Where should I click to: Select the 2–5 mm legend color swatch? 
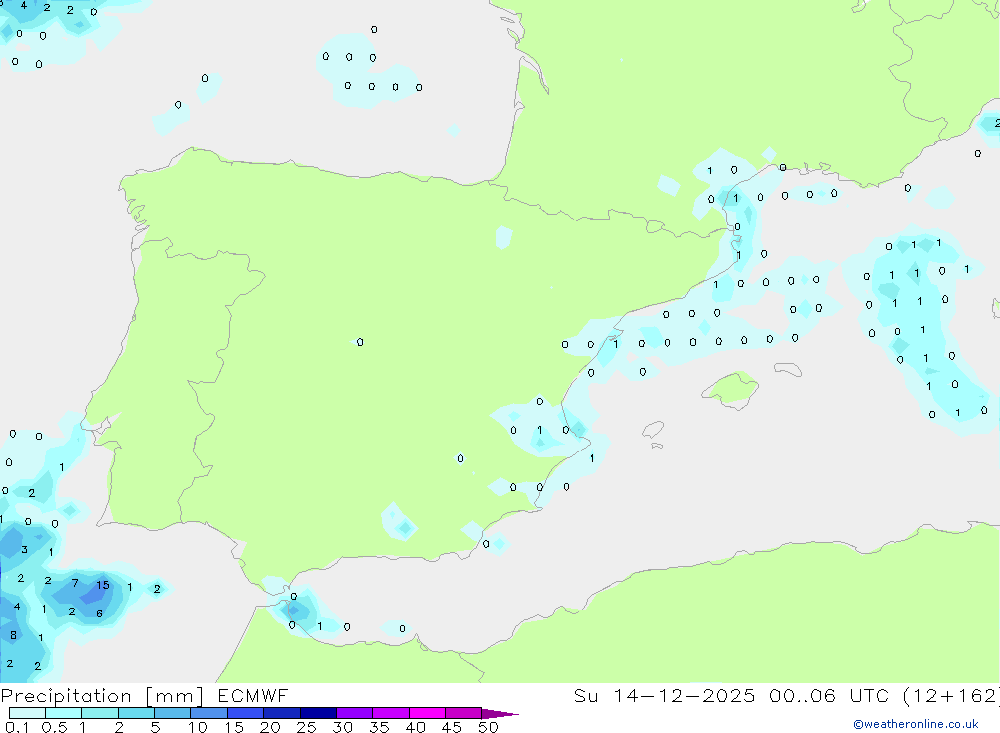136,713
